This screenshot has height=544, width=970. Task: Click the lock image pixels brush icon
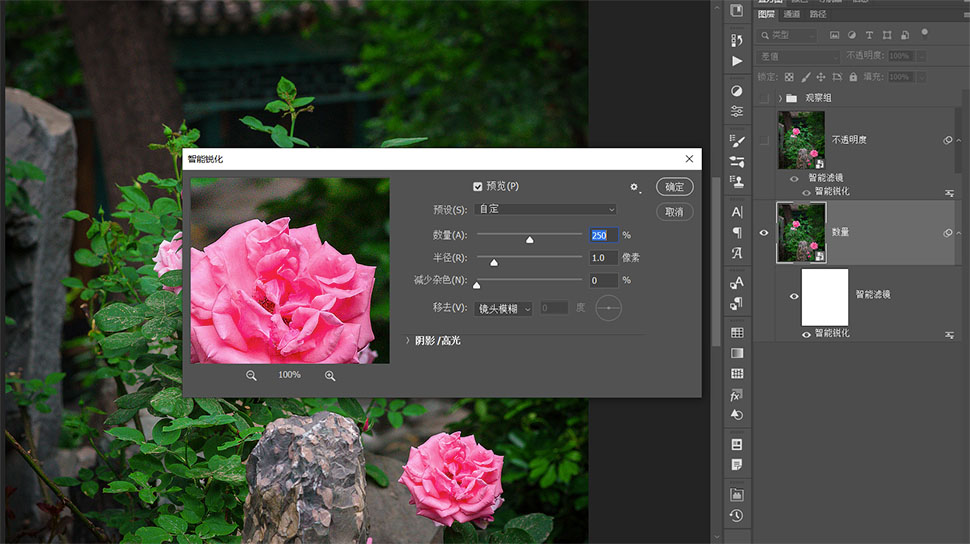click(805, 77)
